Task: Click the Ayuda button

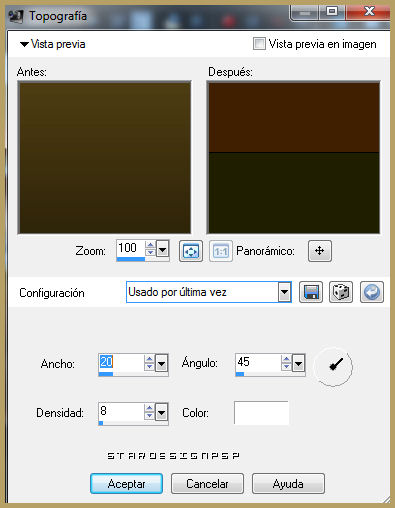Action: [x=288, y=484]
